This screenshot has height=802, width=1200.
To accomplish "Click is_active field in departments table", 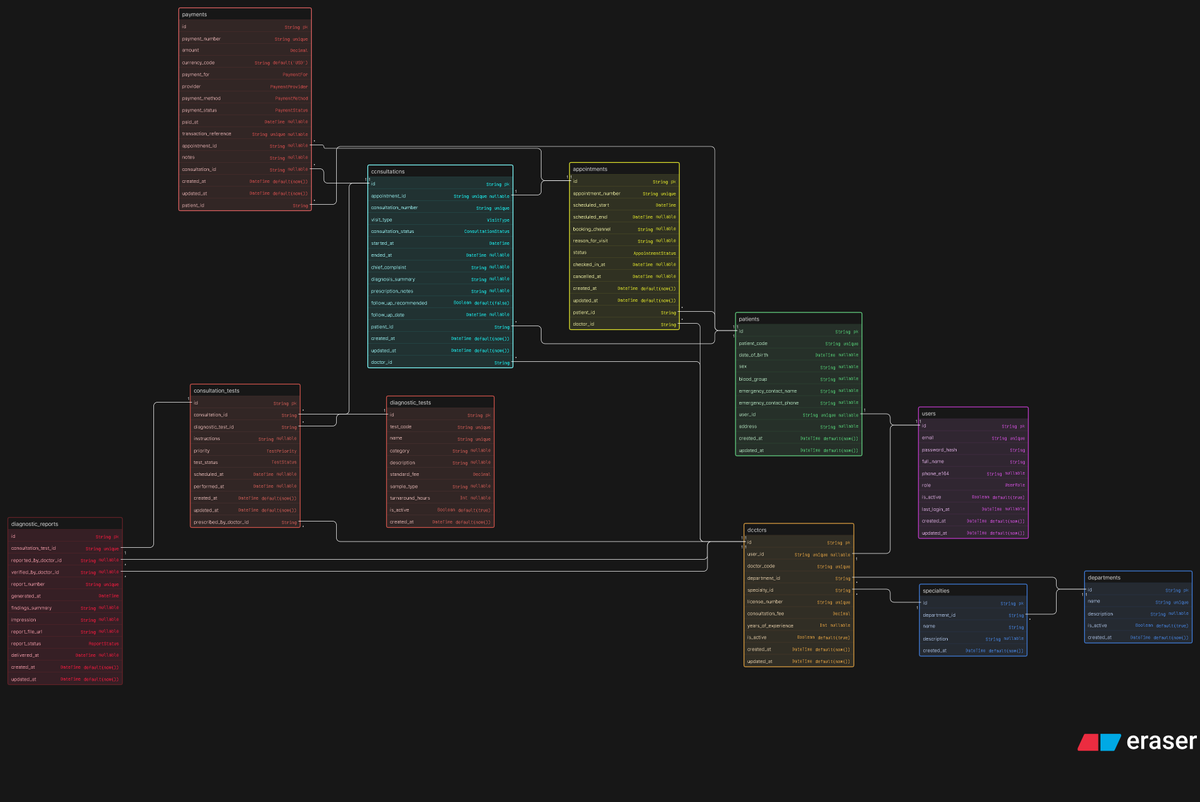I will point(1138,626).
